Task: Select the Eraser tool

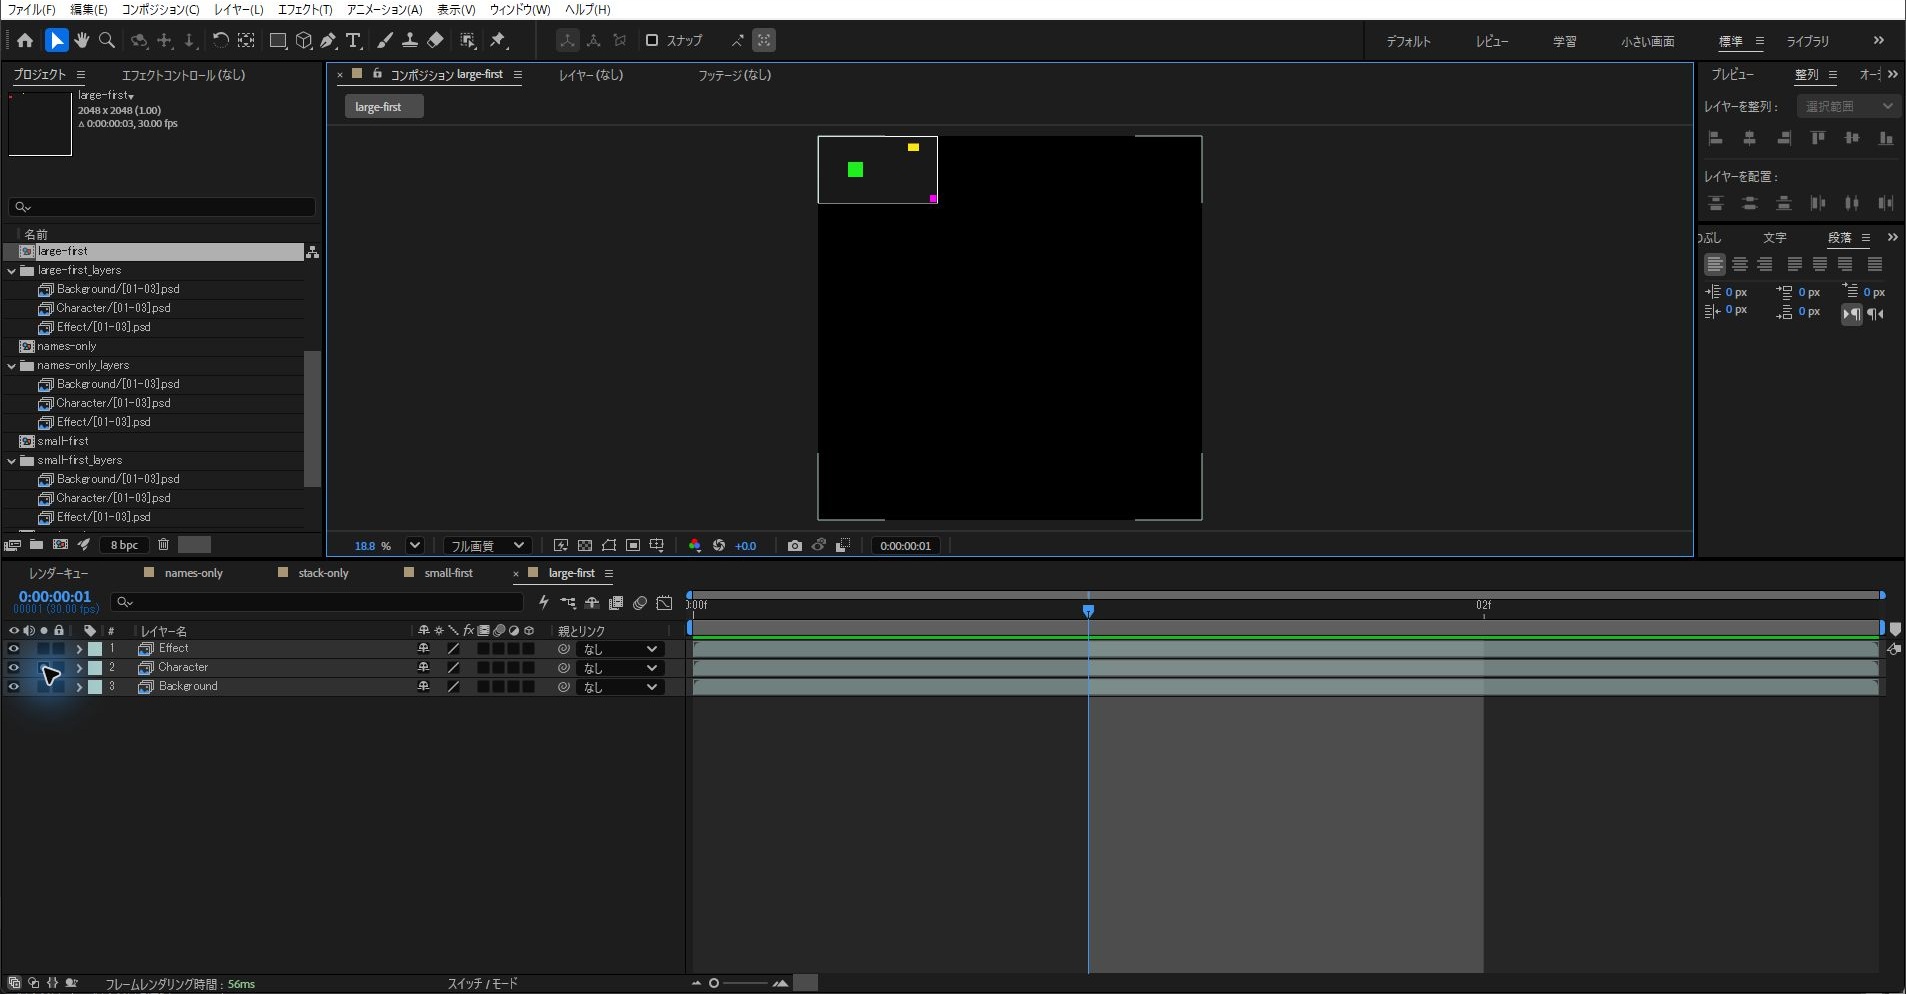Action: (x=435, y=40)
